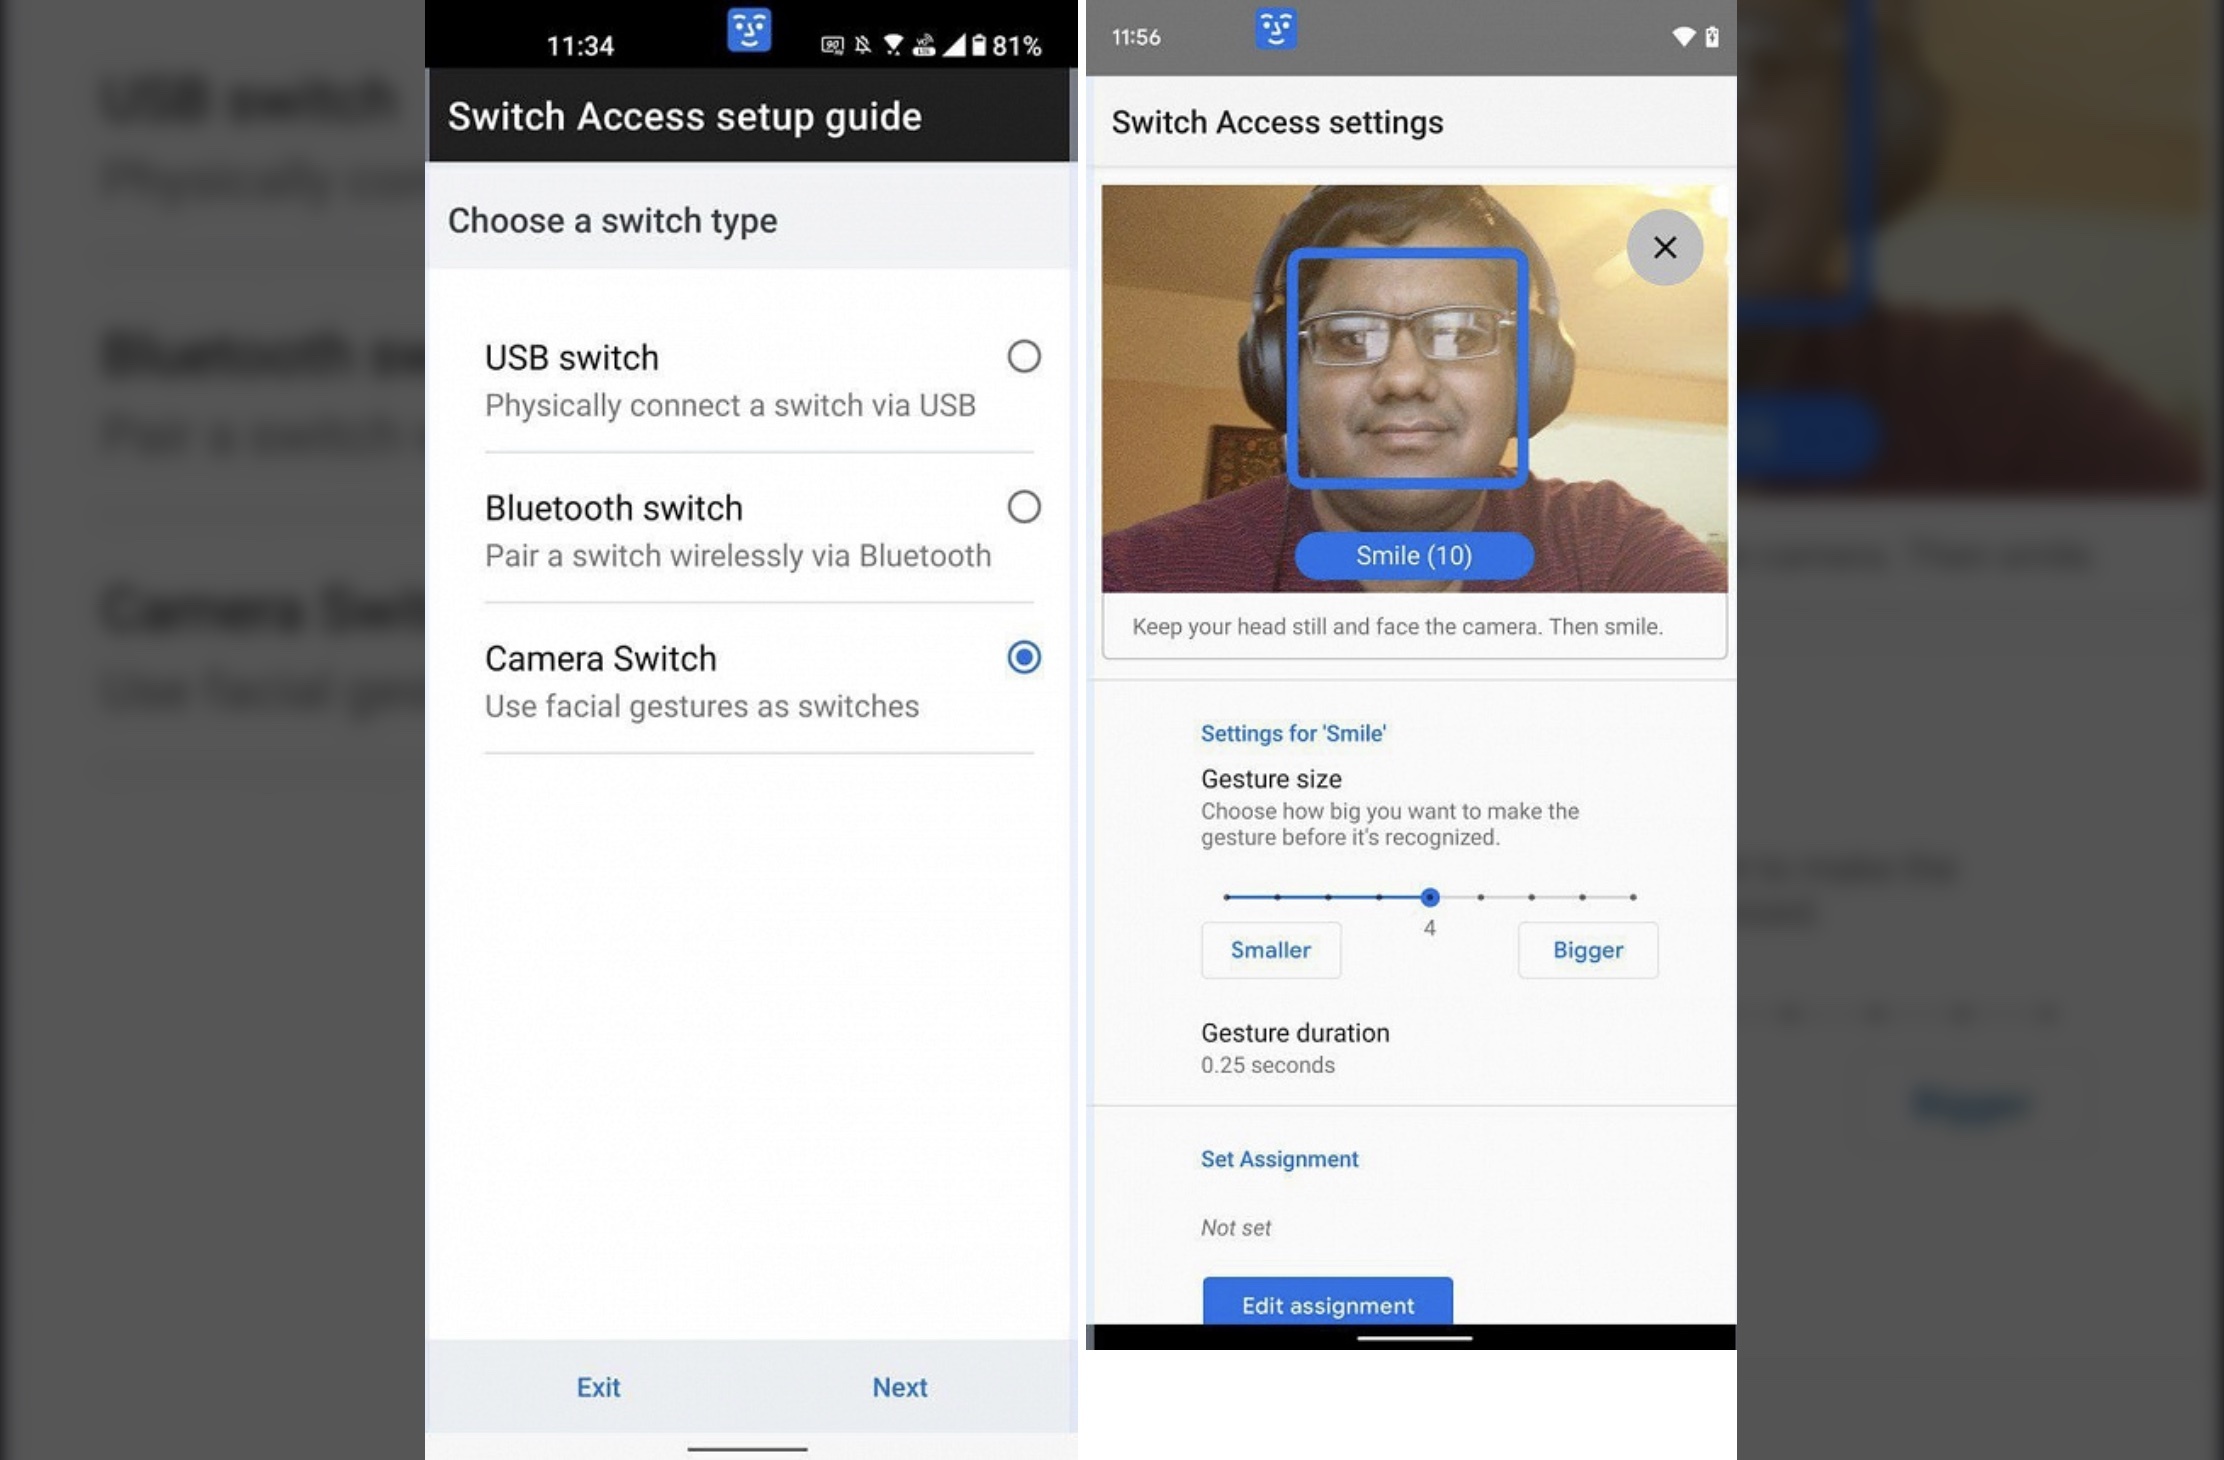The image size is (2224, 1460).
Task: Tap the muted notifications bell icon
Action: coord(862,45)
